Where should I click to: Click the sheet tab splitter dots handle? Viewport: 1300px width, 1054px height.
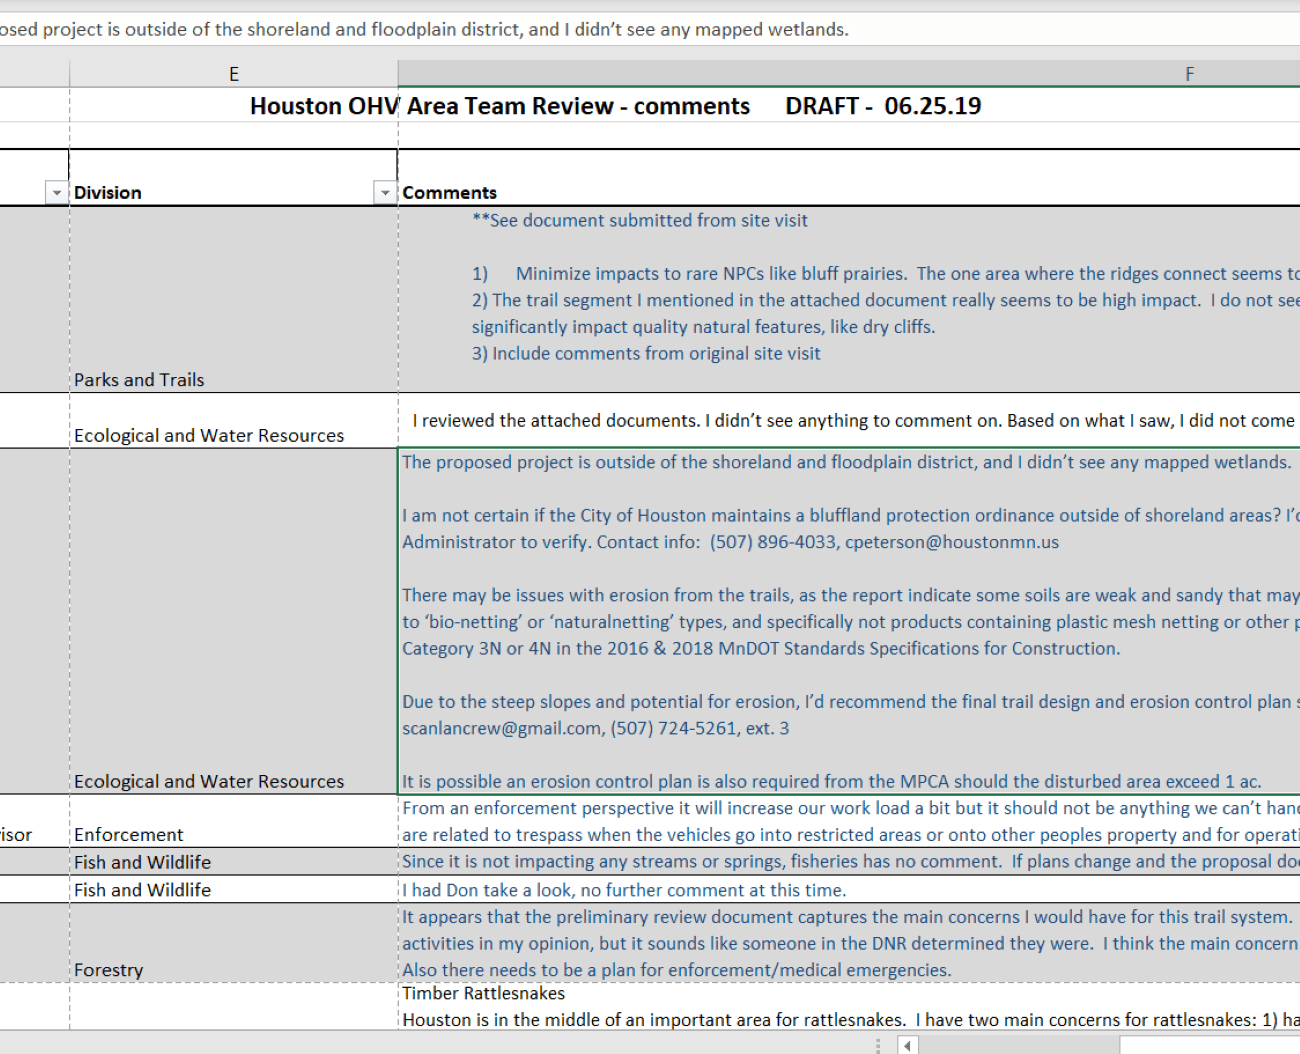coord(878,1046)
